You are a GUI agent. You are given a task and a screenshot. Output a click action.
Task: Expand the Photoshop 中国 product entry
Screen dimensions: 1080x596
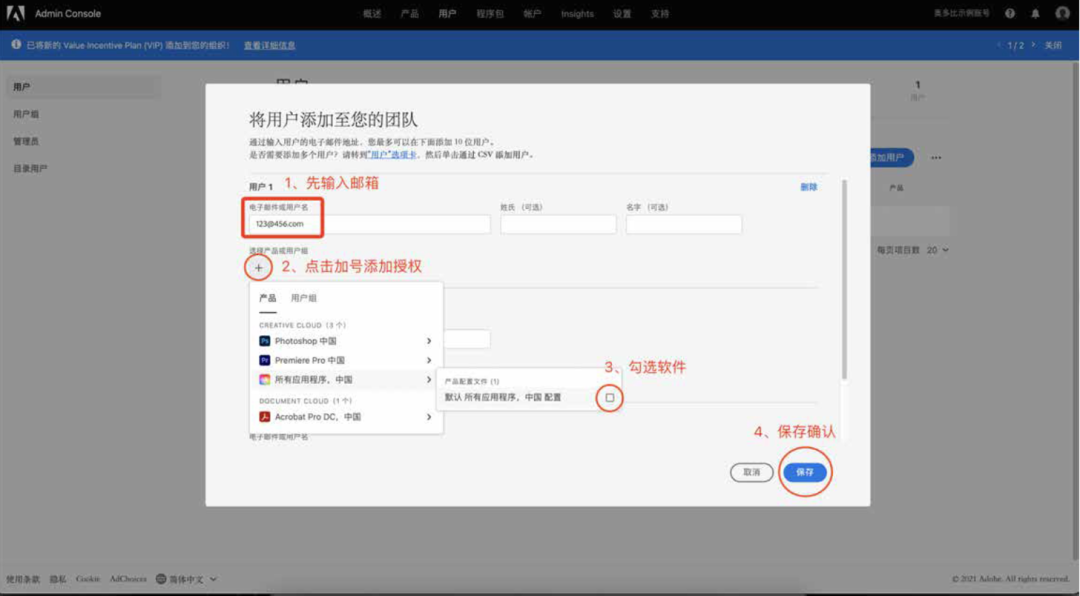[430, 340]
